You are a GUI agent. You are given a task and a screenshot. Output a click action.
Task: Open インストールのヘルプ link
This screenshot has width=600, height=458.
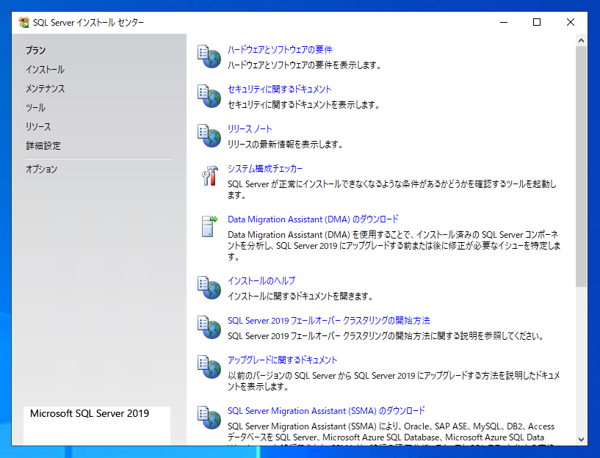(x=261, y=281)
